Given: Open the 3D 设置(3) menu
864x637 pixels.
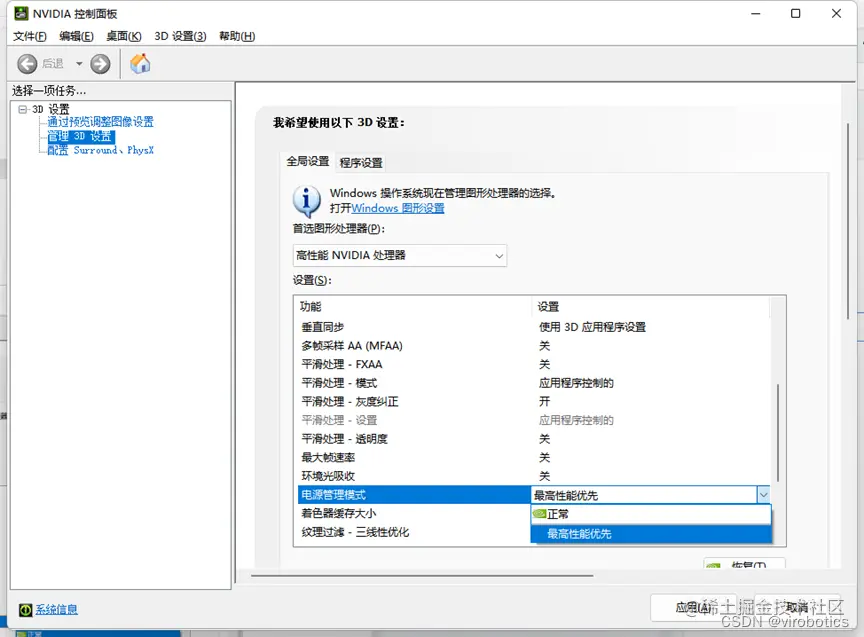Looking at the screenshot, I should pos(183,36).
